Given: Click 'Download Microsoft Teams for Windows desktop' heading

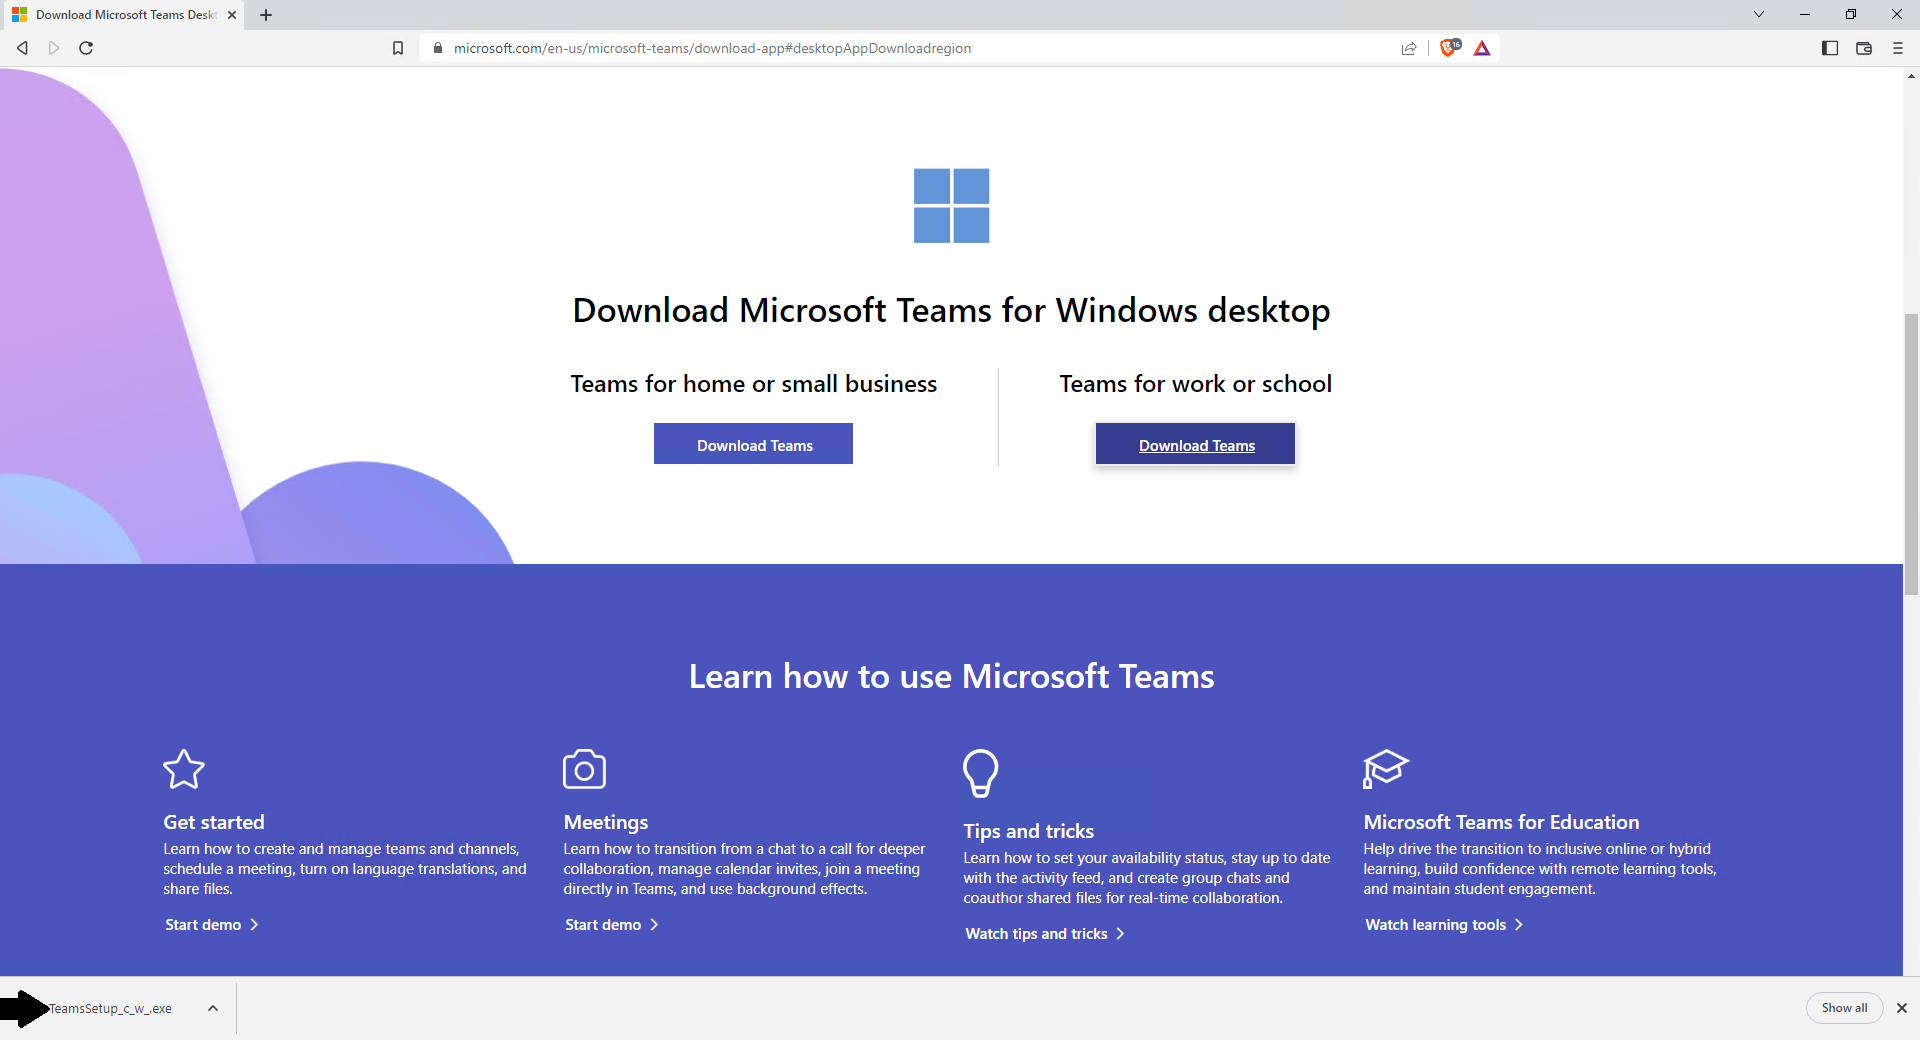Looking at the screenshot, I should point(951,311).
